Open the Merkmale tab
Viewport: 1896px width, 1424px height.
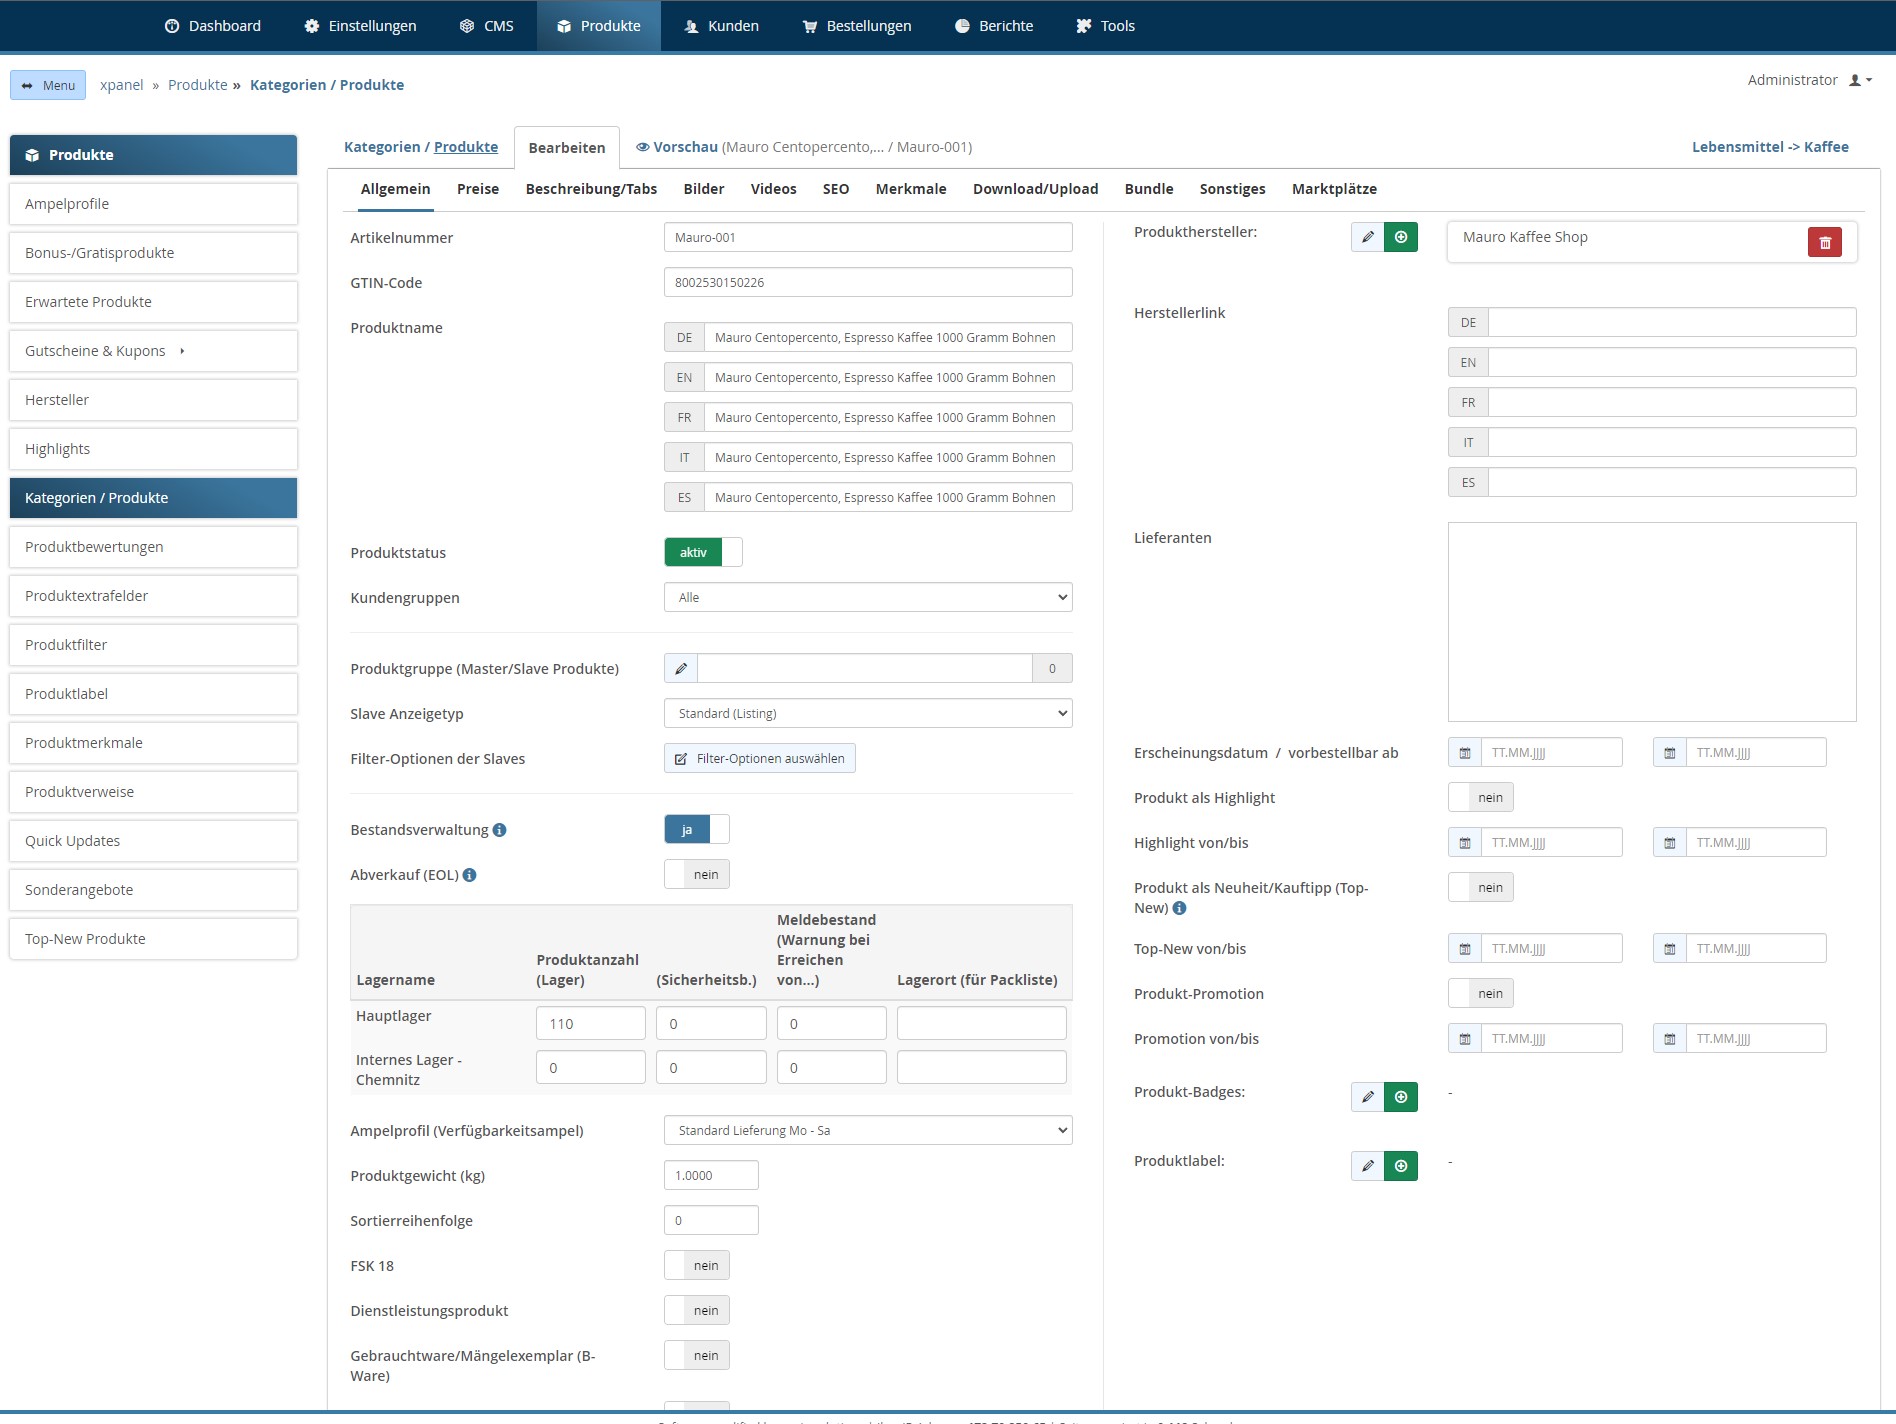click(911, 189)
